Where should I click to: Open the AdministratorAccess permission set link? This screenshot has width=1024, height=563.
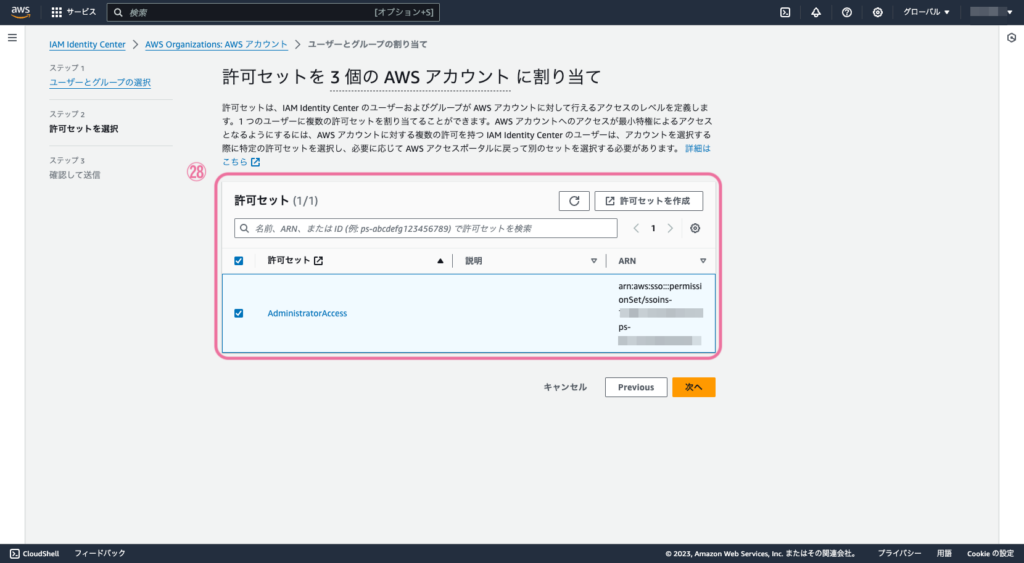click(x=307, y=313)
